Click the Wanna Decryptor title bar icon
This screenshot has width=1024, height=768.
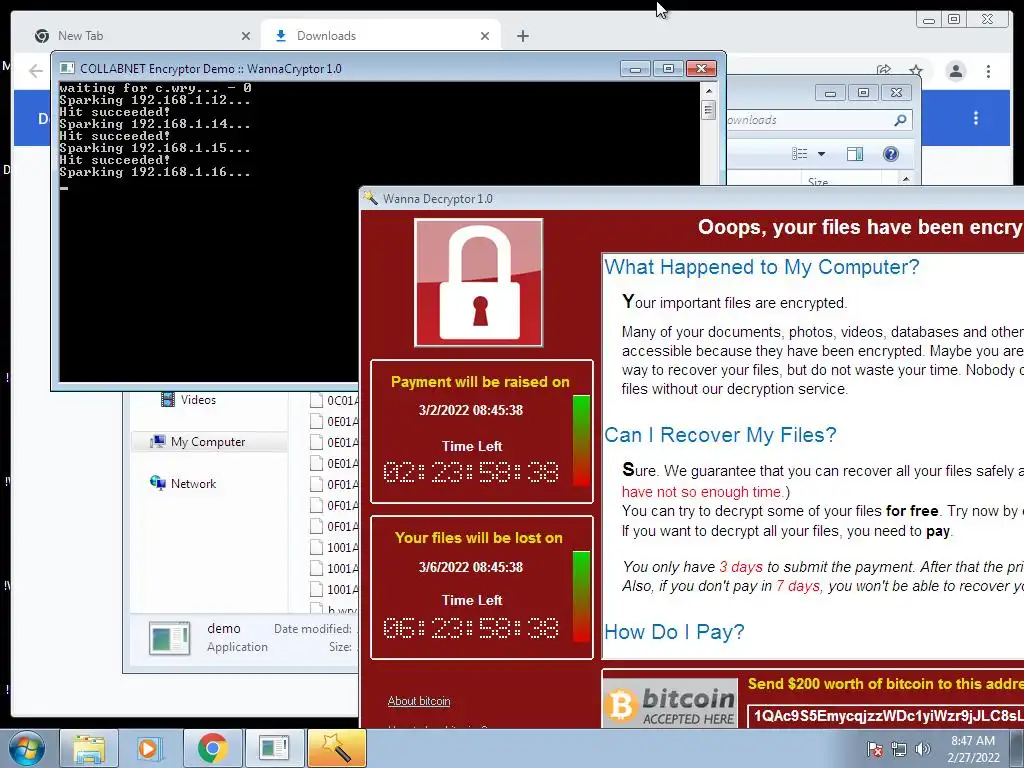click(370, 198)
